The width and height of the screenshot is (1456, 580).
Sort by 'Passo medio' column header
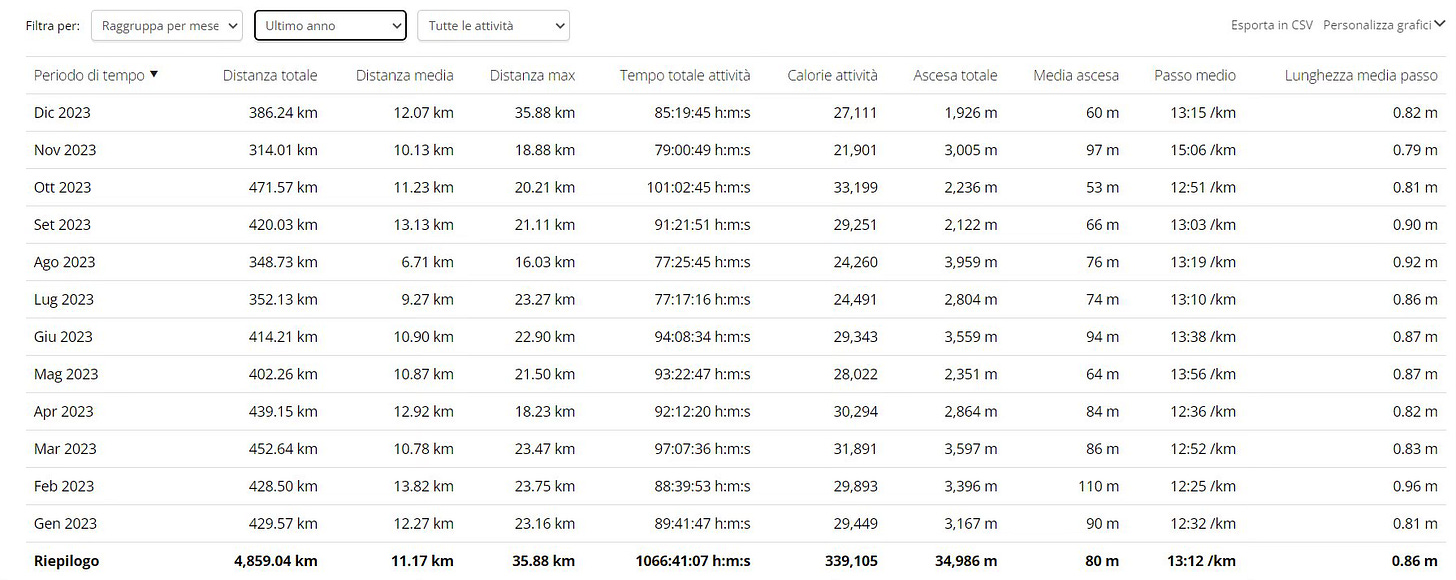pyautogui.click(x=1195, y=75)
